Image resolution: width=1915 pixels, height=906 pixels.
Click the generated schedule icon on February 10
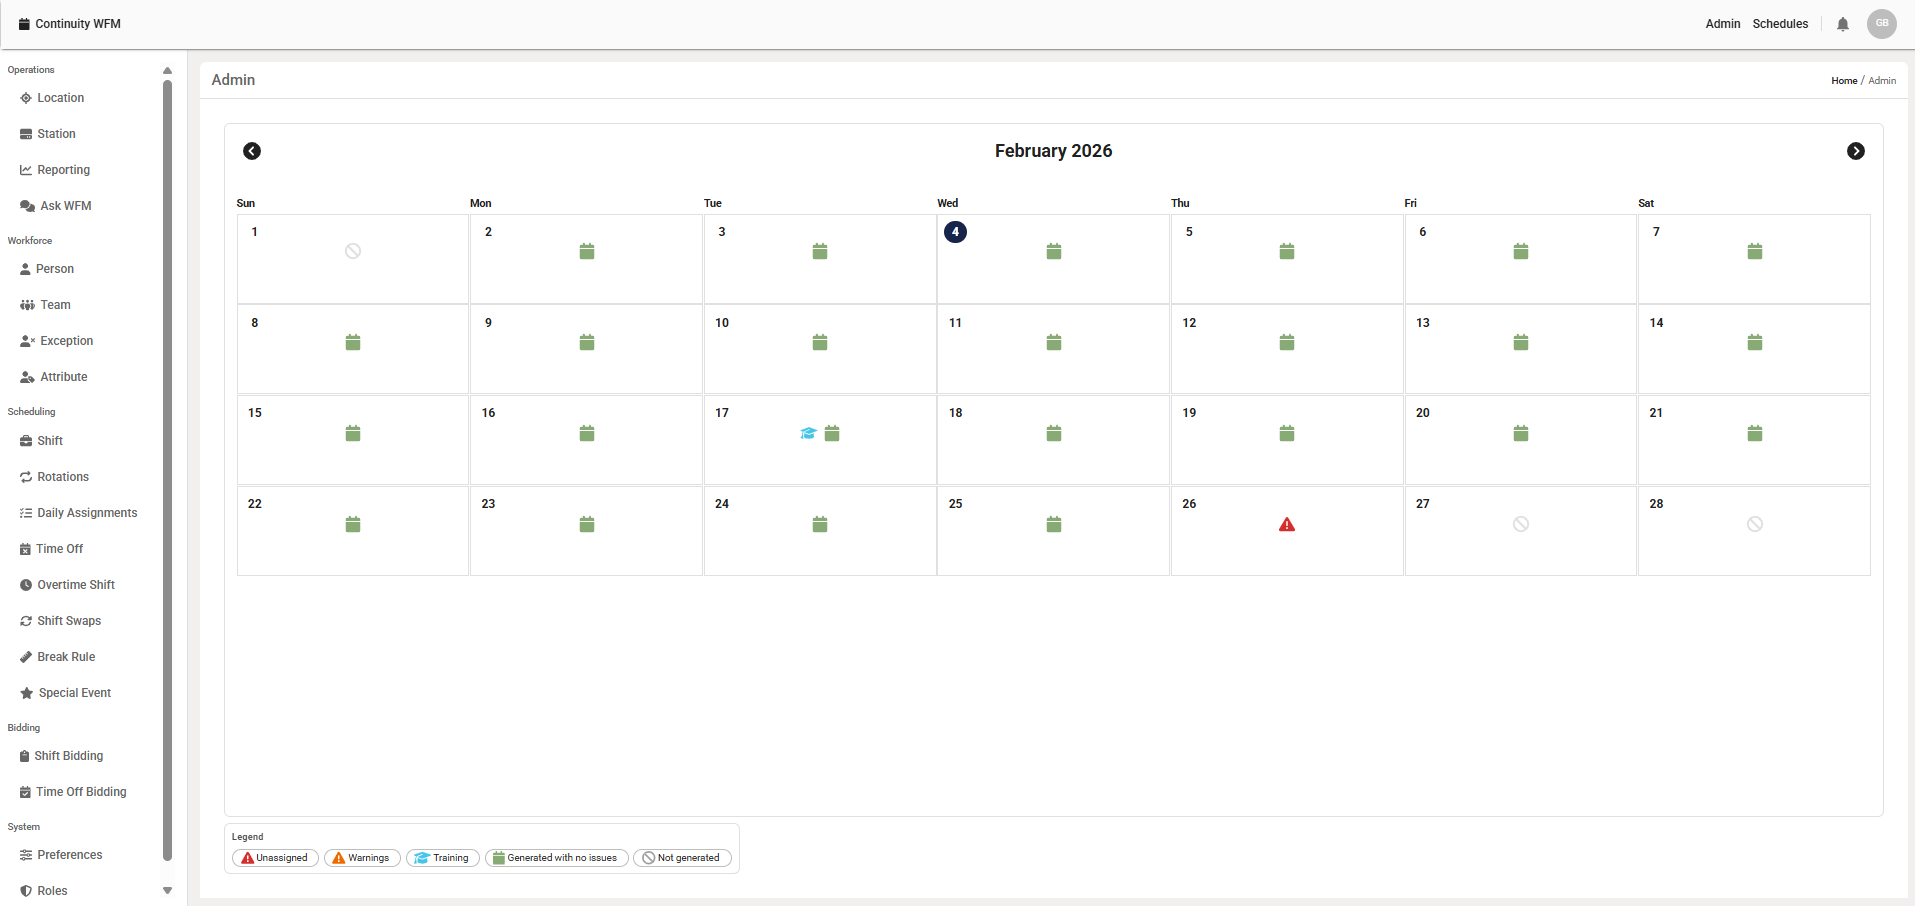tap(820, 342)
